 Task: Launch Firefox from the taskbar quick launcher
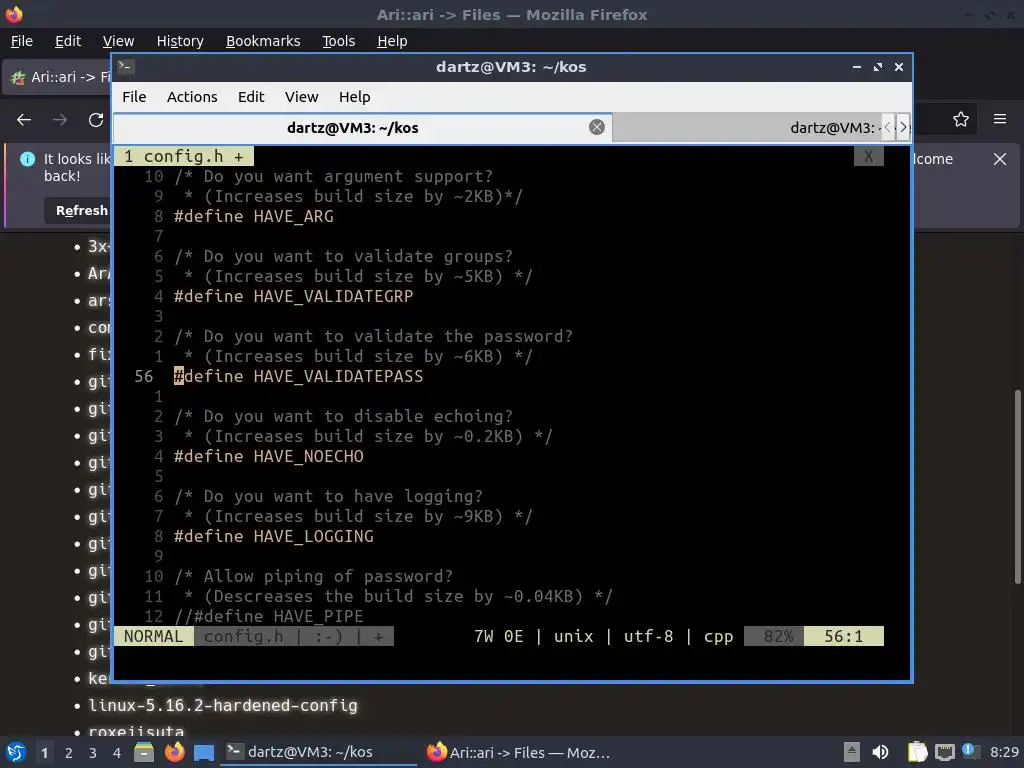click(x=174, y=752)
